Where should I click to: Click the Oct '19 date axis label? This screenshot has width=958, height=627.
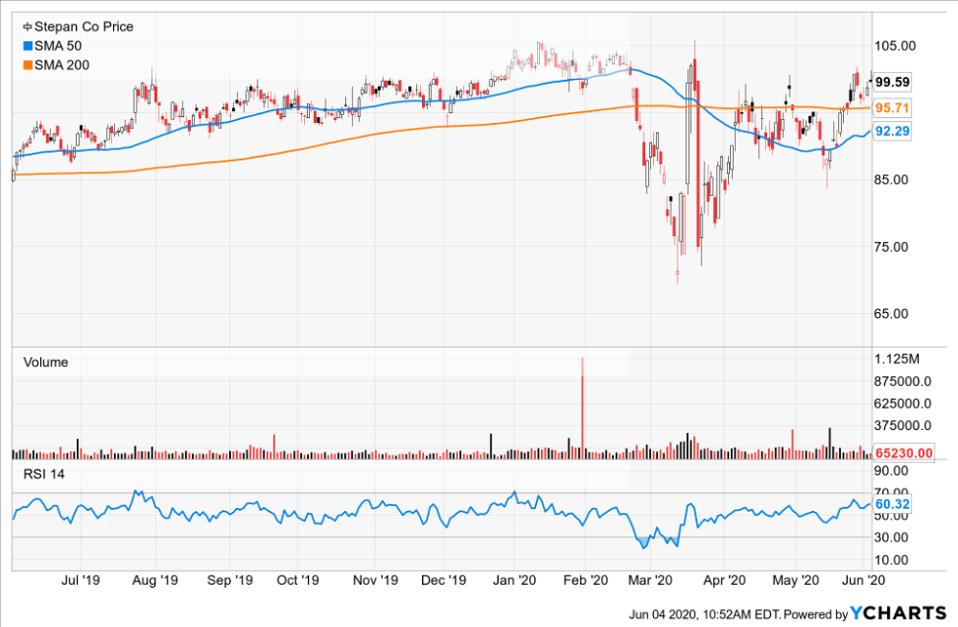[x=298, y=581]
